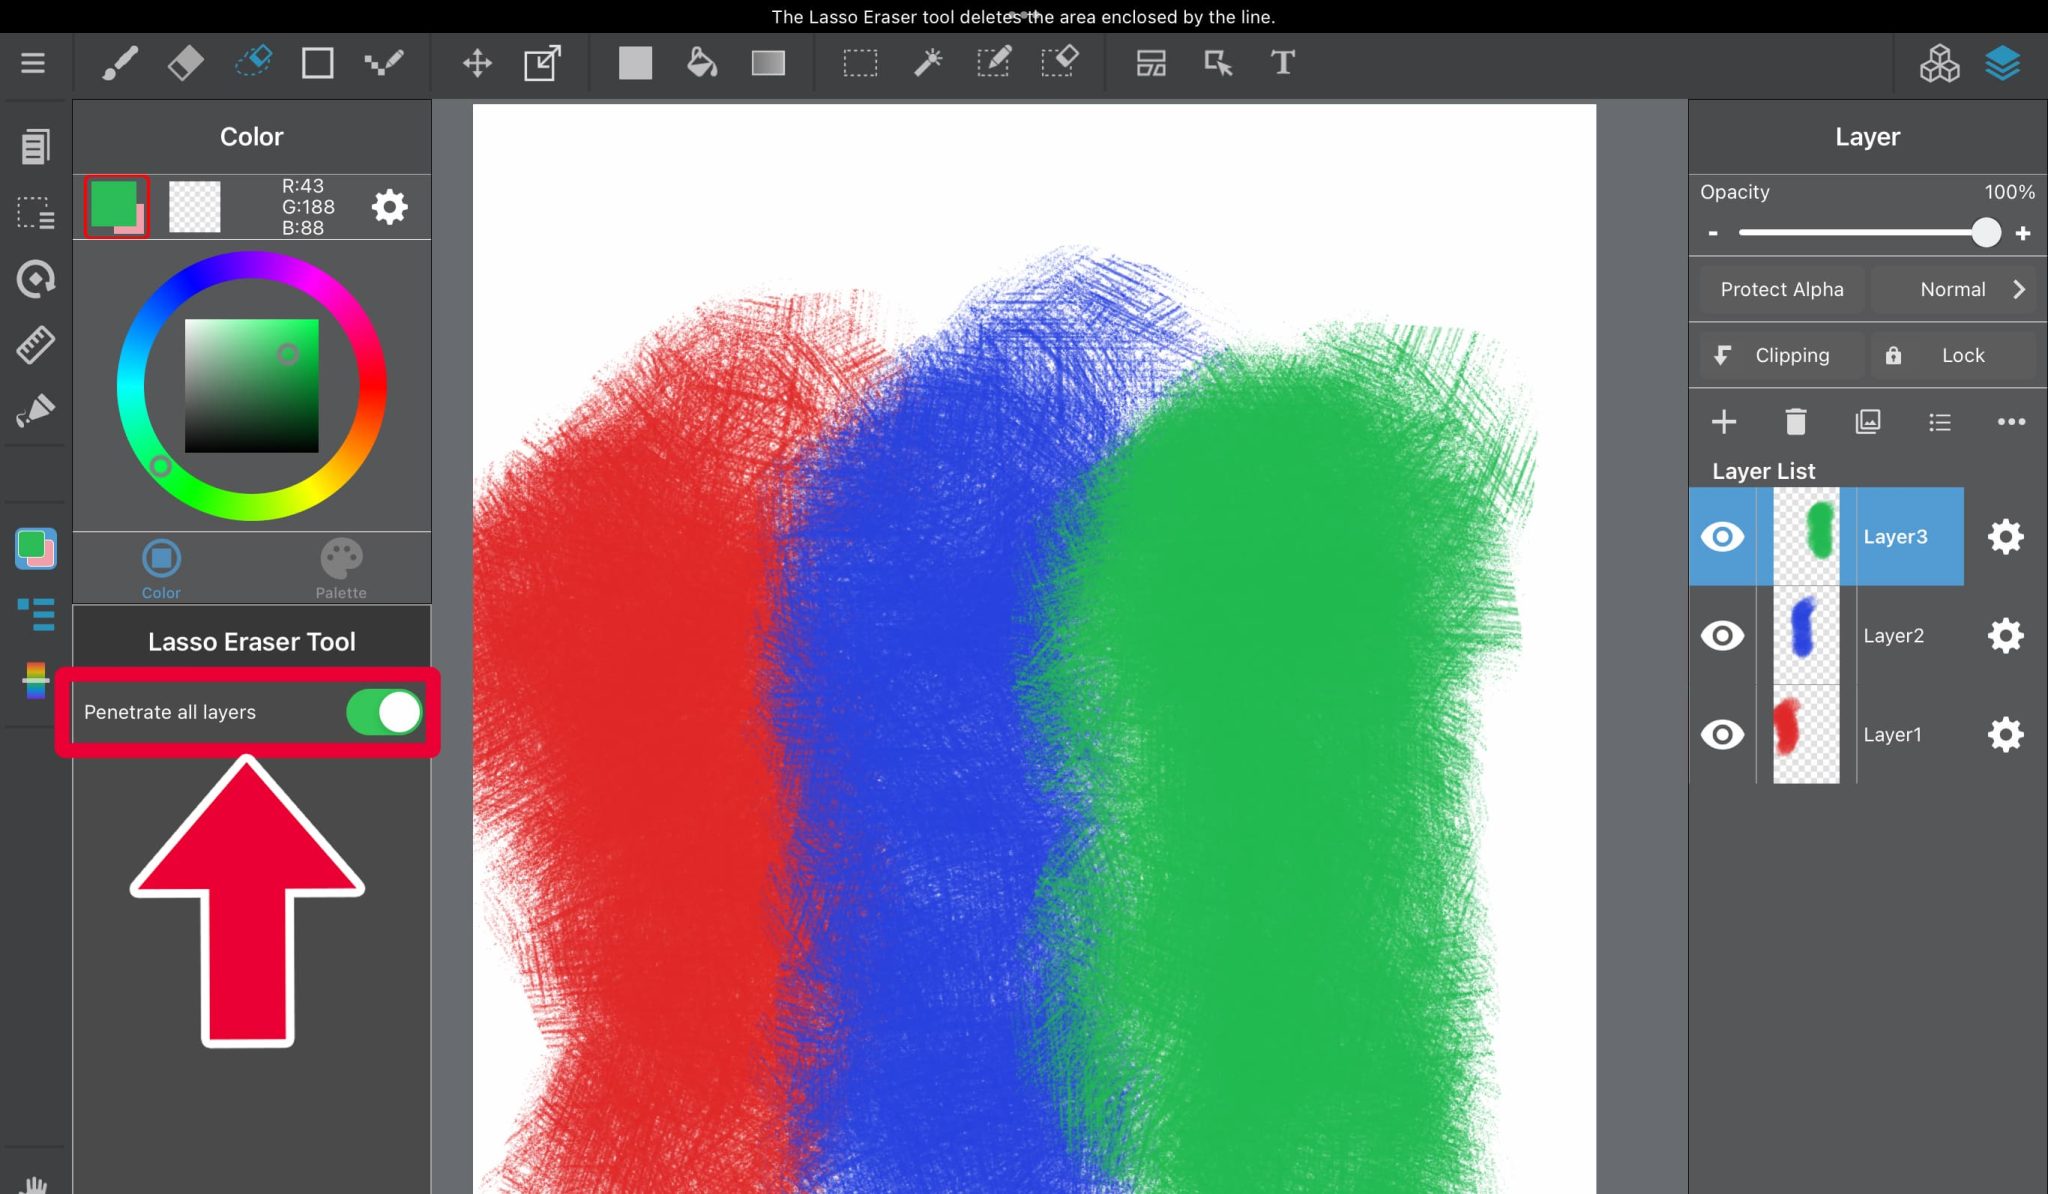2048x1194 pixels.
Task: Select the Move tool
Action: click(477, 63)
